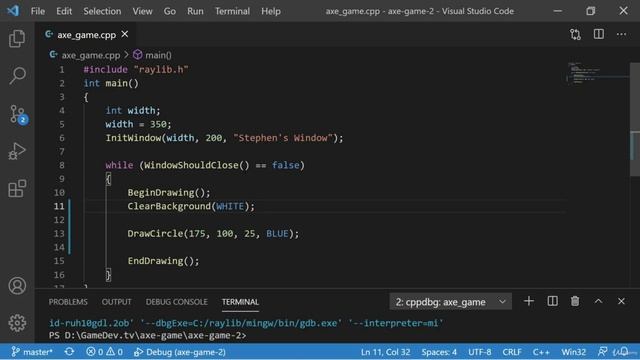Click the #include "raylib.h" line
Viewport: 640px width, 360px height.
(136, 70)
